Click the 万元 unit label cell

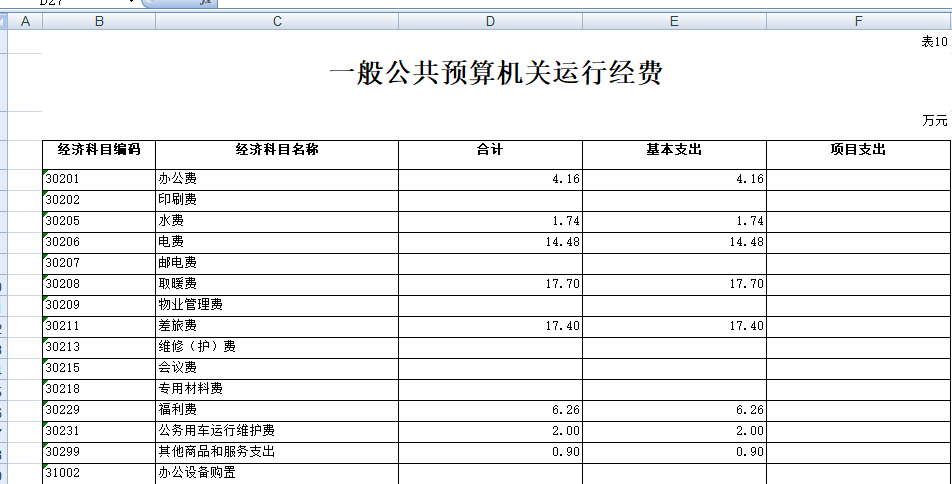coord(934,121)
